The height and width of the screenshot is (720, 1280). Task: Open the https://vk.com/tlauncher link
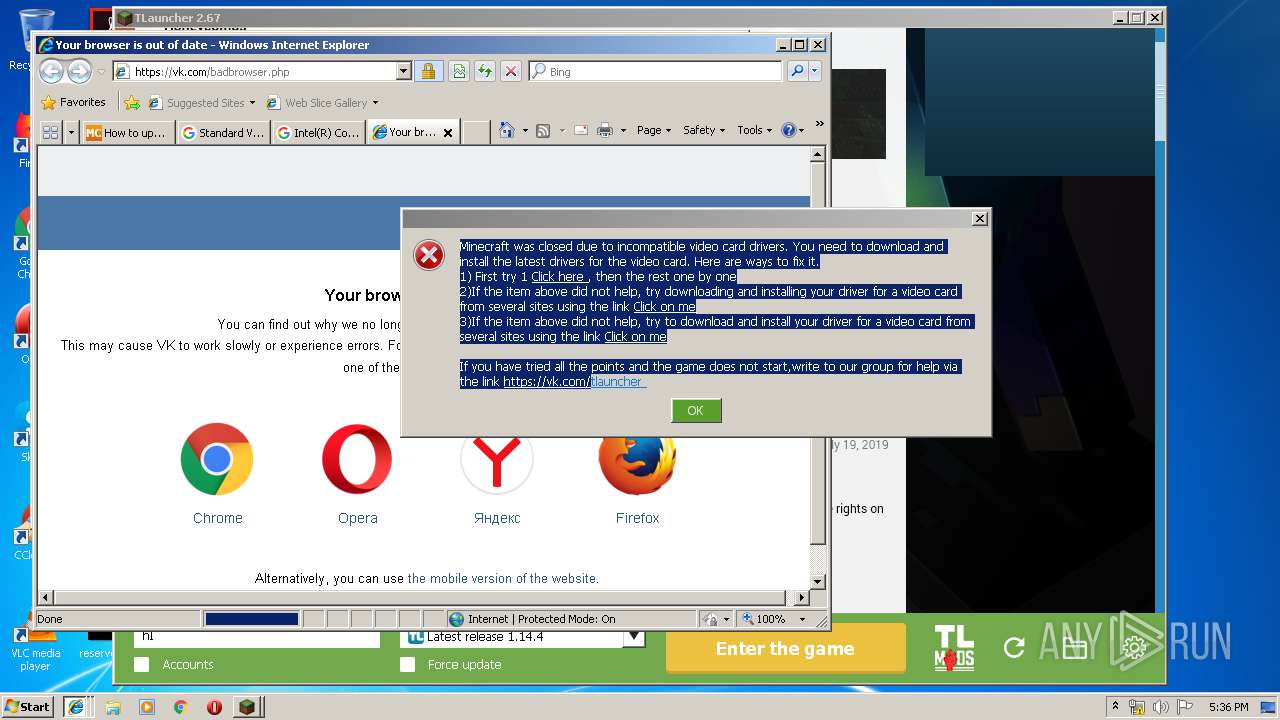pyautogui.click(x=574, y=381)
